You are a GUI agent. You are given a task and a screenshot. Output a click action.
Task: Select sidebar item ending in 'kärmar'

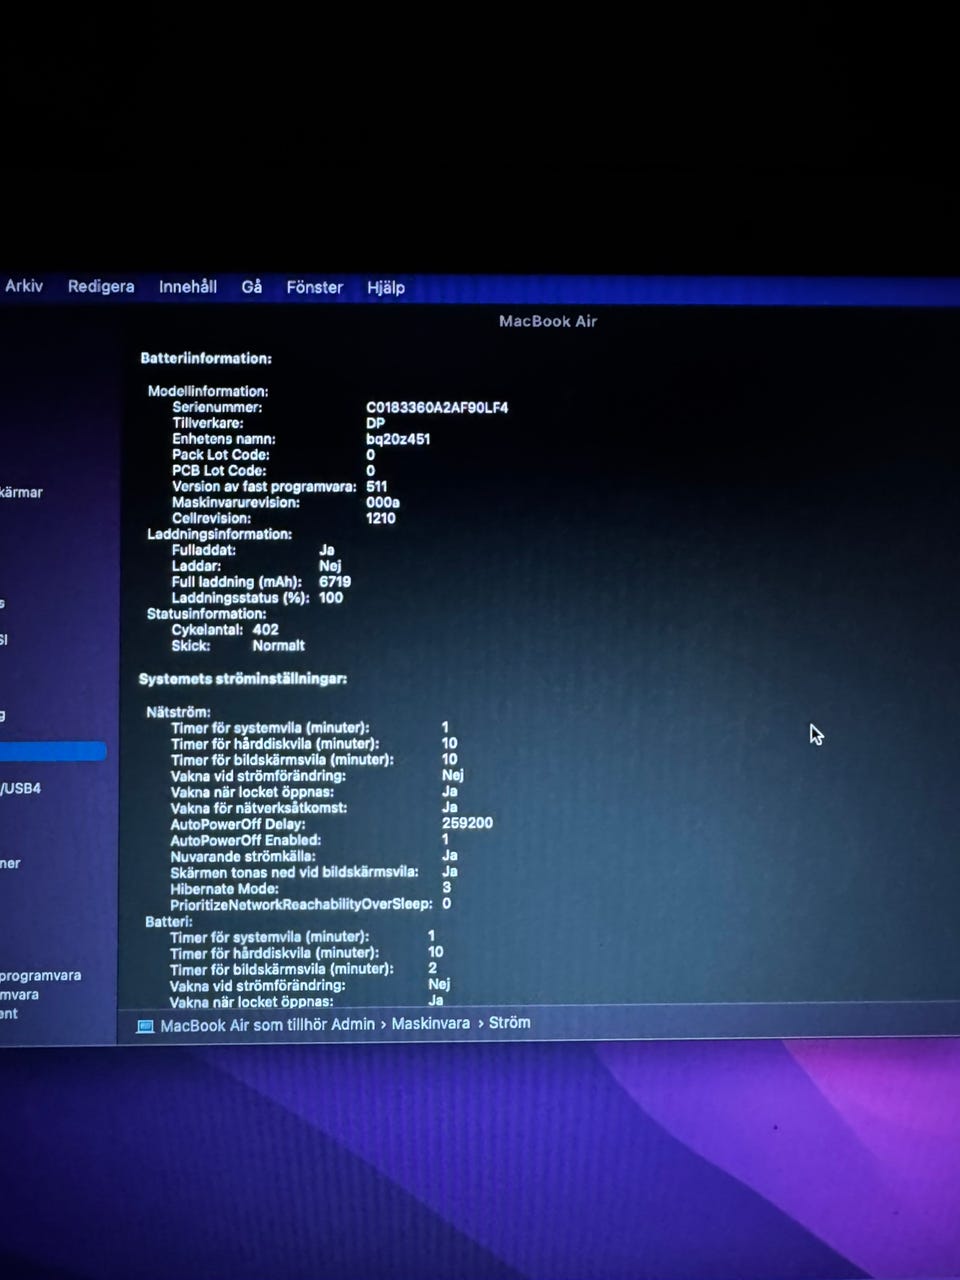tap(21, 492)
